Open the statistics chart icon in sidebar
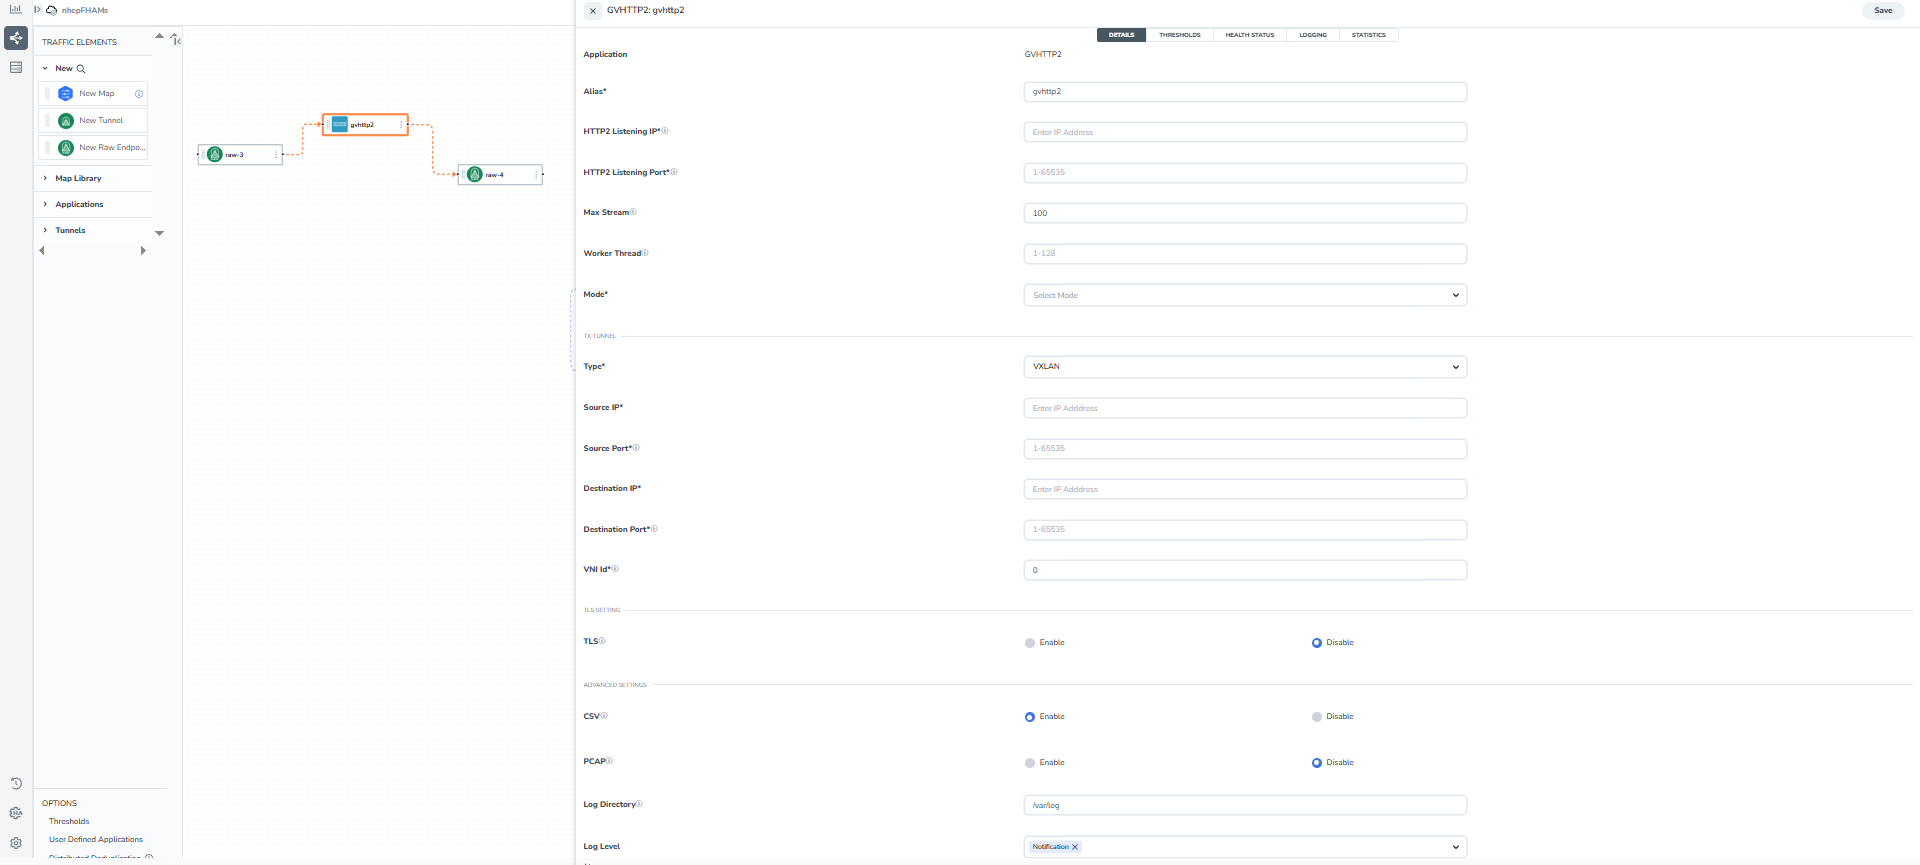 [15, 10]
